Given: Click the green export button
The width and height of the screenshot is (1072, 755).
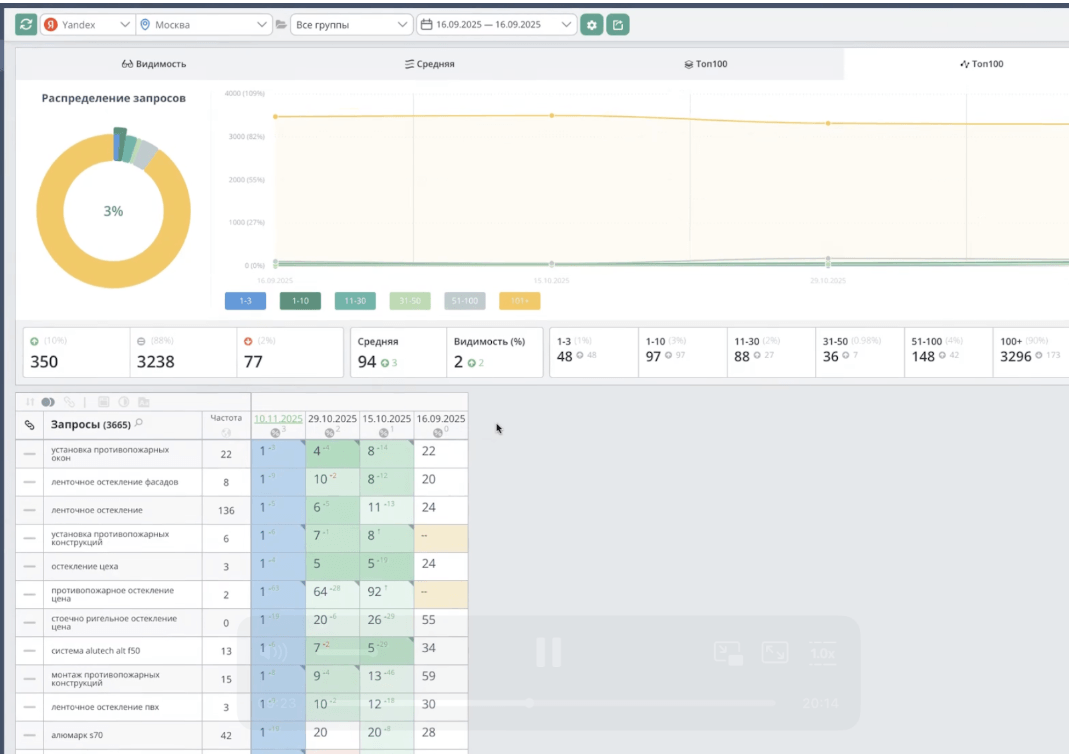Looking at the screenshot, I should point(618,24).
